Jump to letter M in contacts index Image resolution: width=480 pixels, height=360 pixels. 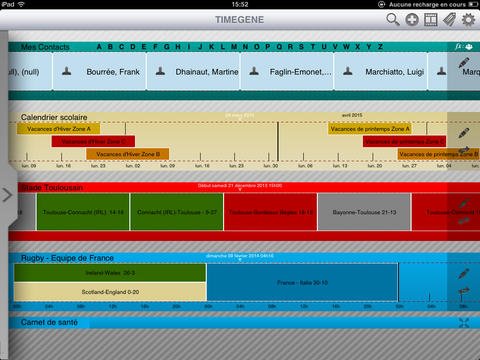point(234,47)
